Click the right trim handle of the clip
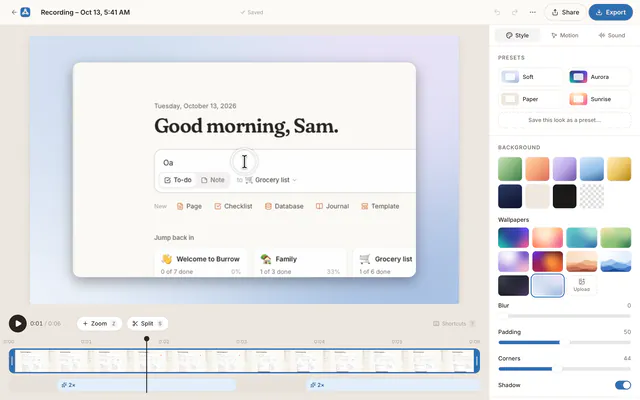Viewport: 640px width, 400px height. coord(477,361)
